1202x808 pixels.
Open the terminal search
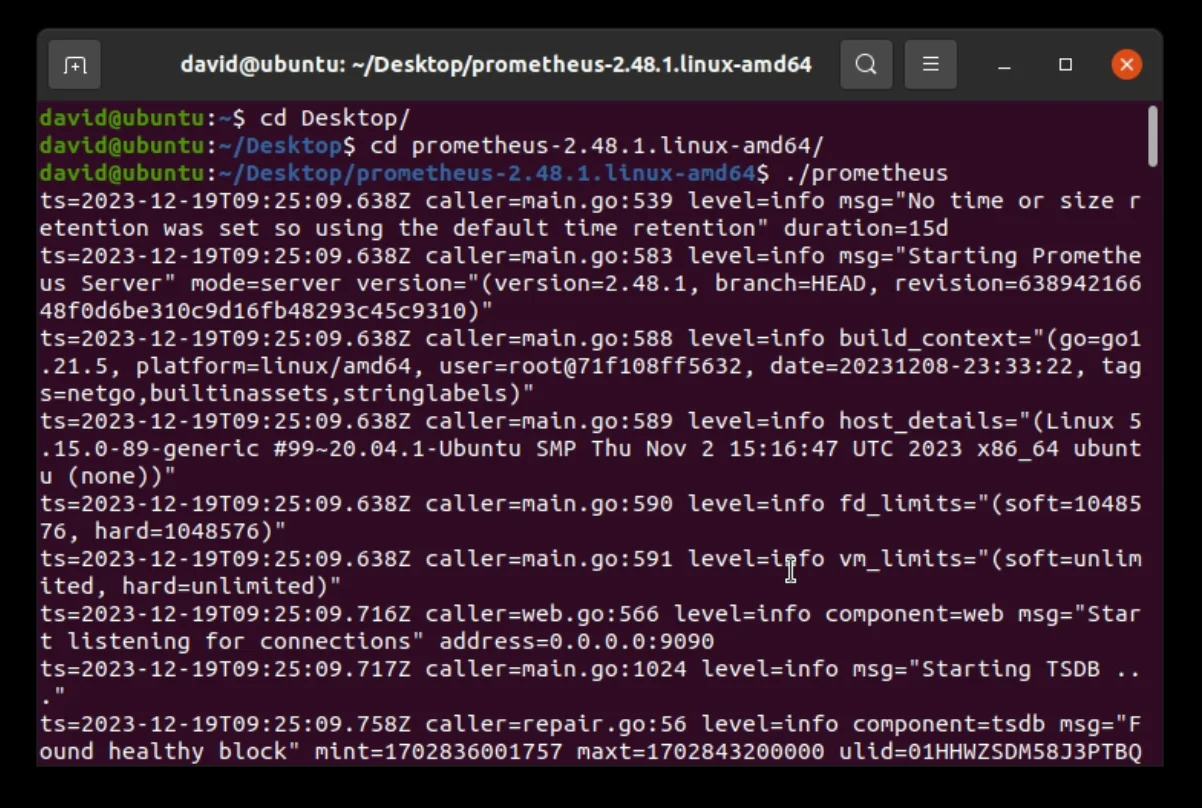866,65
